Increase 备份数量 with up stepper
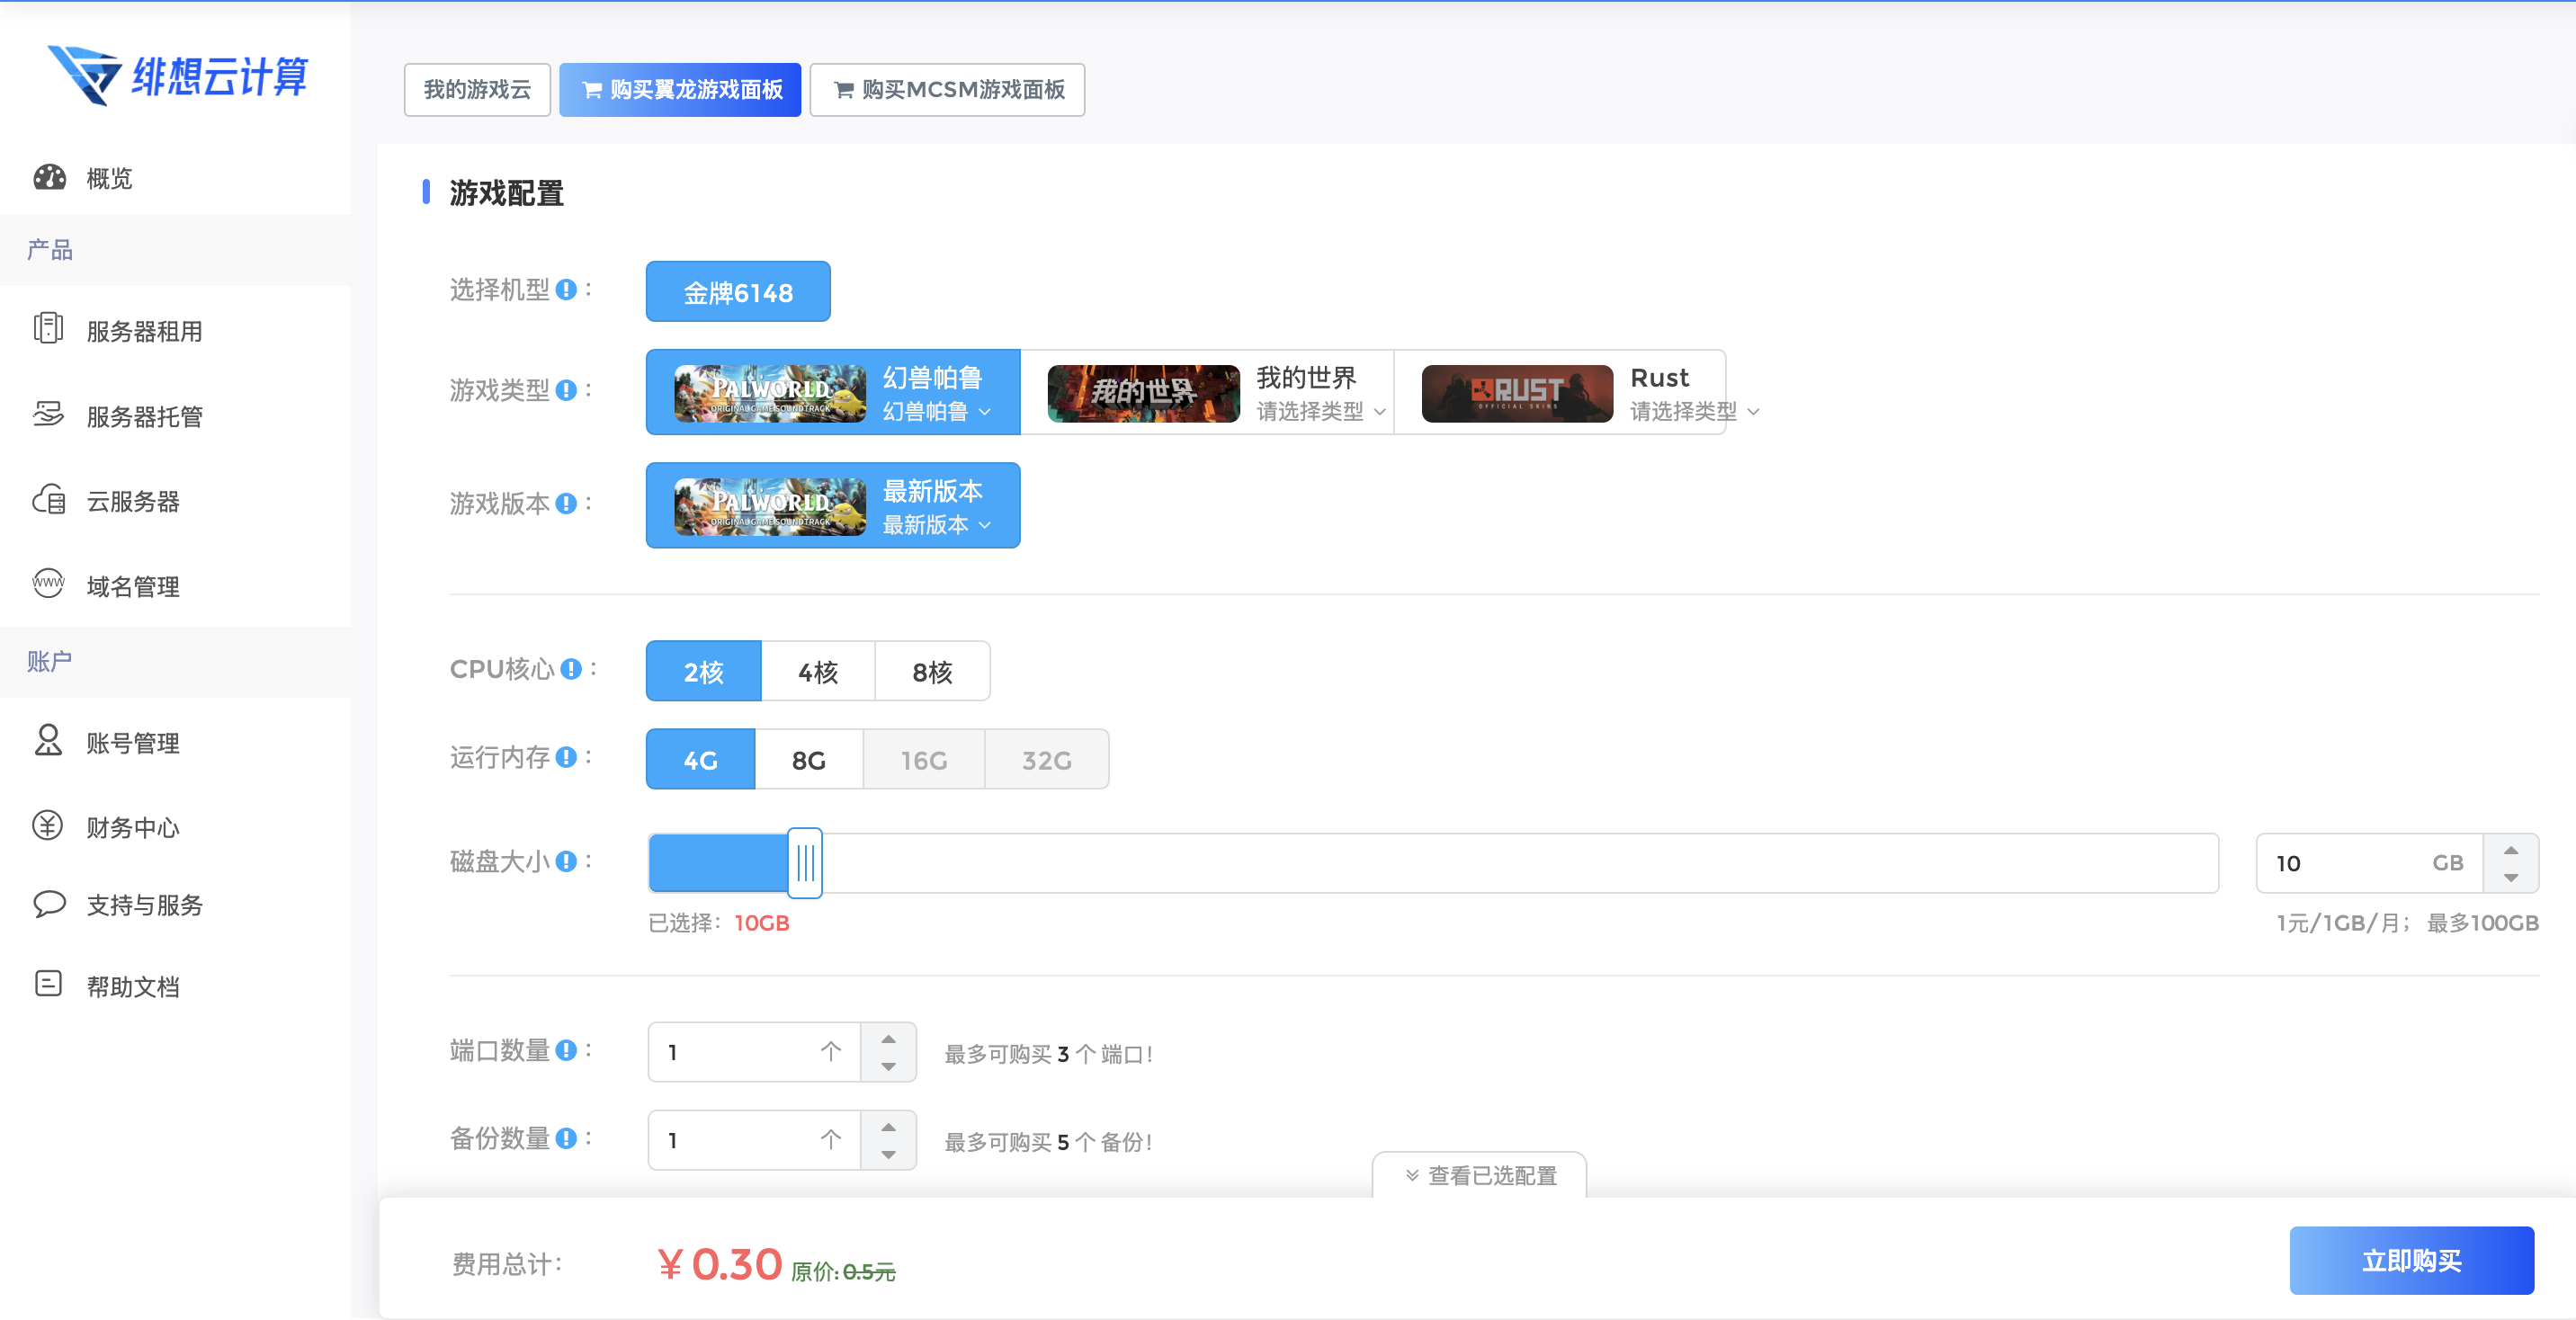Screen dimensions: 2576x1320 pyautogui.click(x=888, y=1126)
